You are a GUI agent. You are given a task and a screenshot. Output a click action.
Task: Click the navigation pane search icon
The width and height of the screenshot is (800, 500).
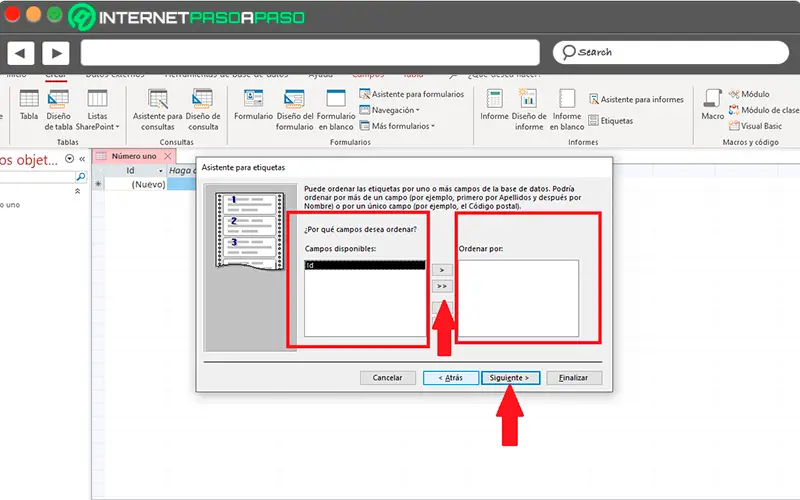(81, 177)
